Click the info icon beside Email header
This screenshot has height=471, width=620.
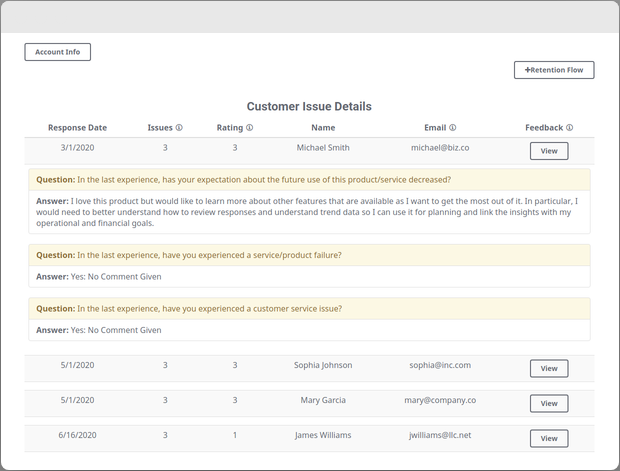[453, 128]
